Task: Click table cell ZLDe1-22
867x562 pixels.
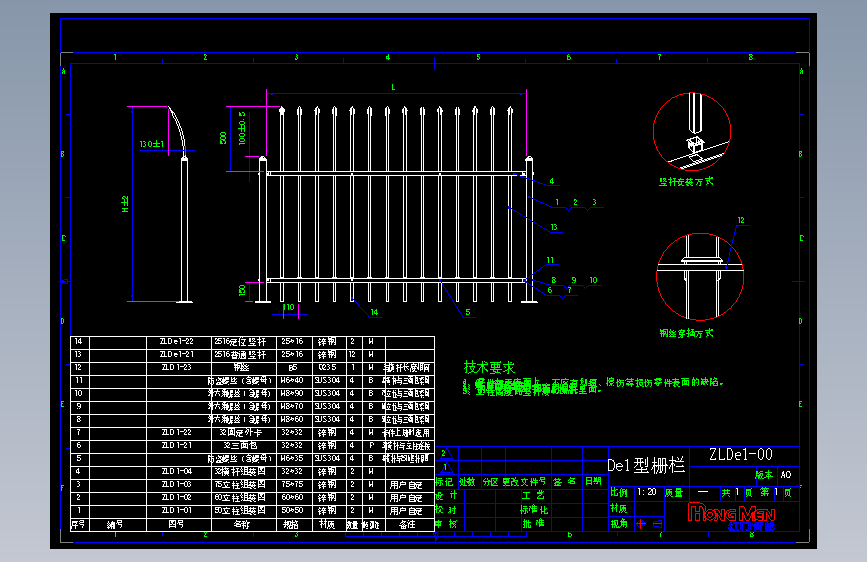Action: [x=176, y=342]
